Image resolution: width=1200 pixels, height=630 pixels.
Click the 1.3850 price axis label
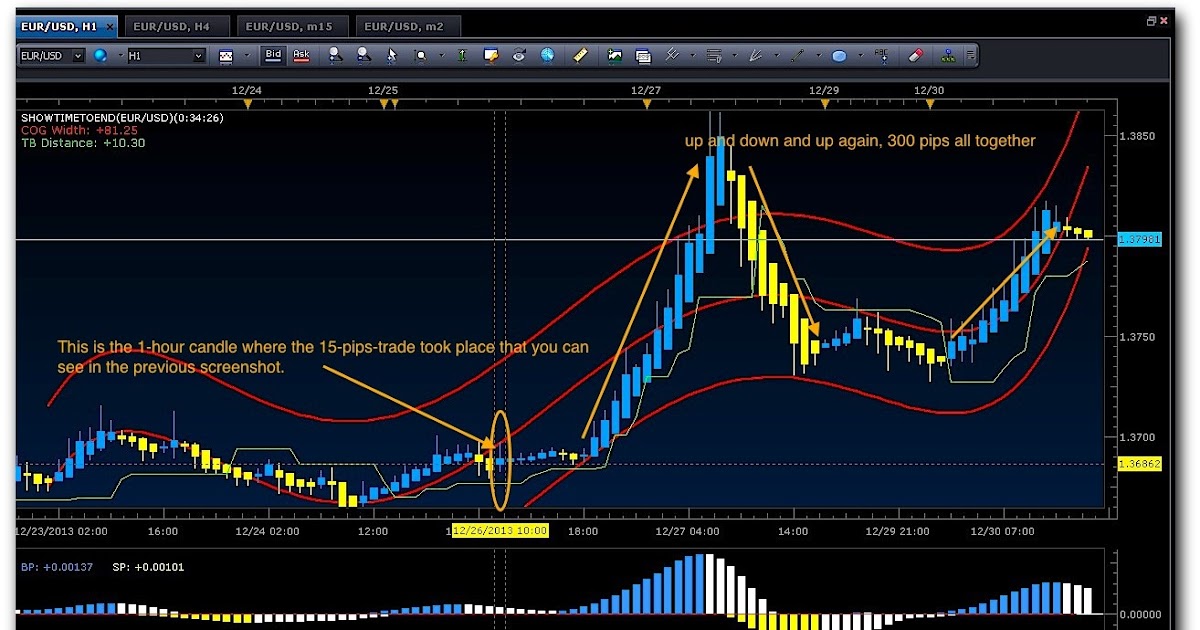pos(1138,136)
